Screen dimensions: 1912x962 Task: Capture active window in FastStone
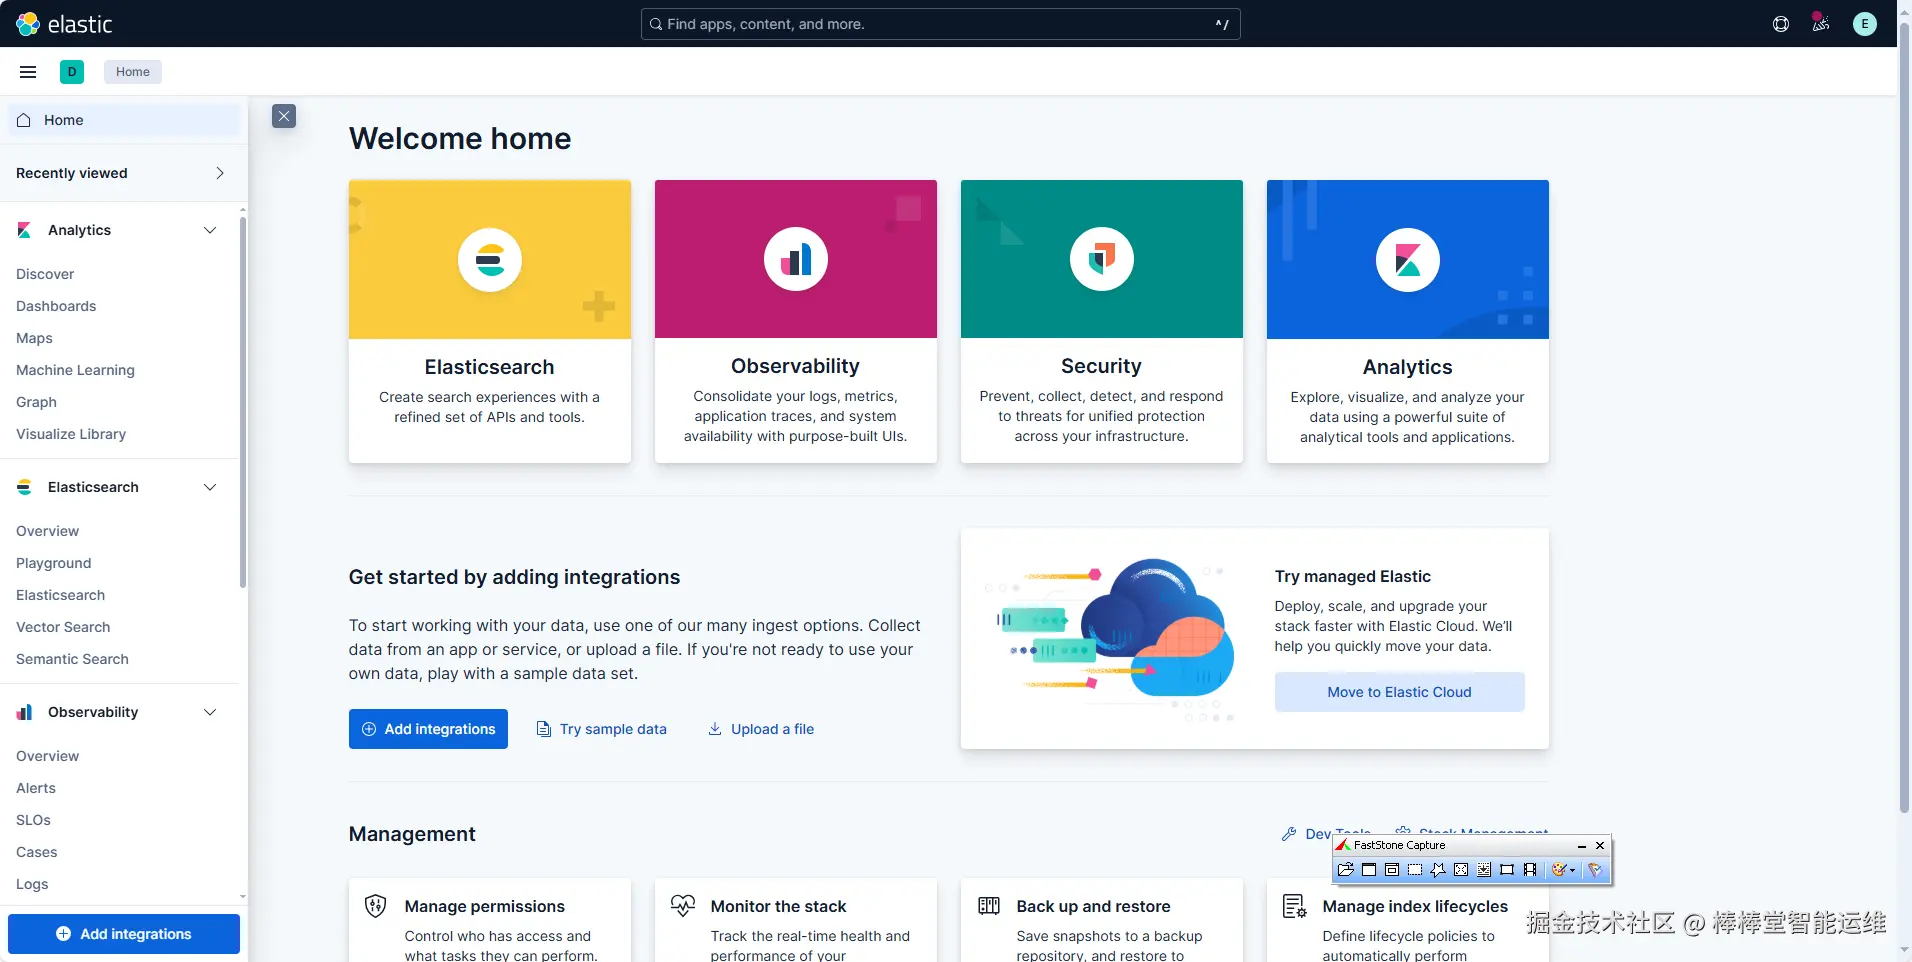click(x=1369, y=870)
